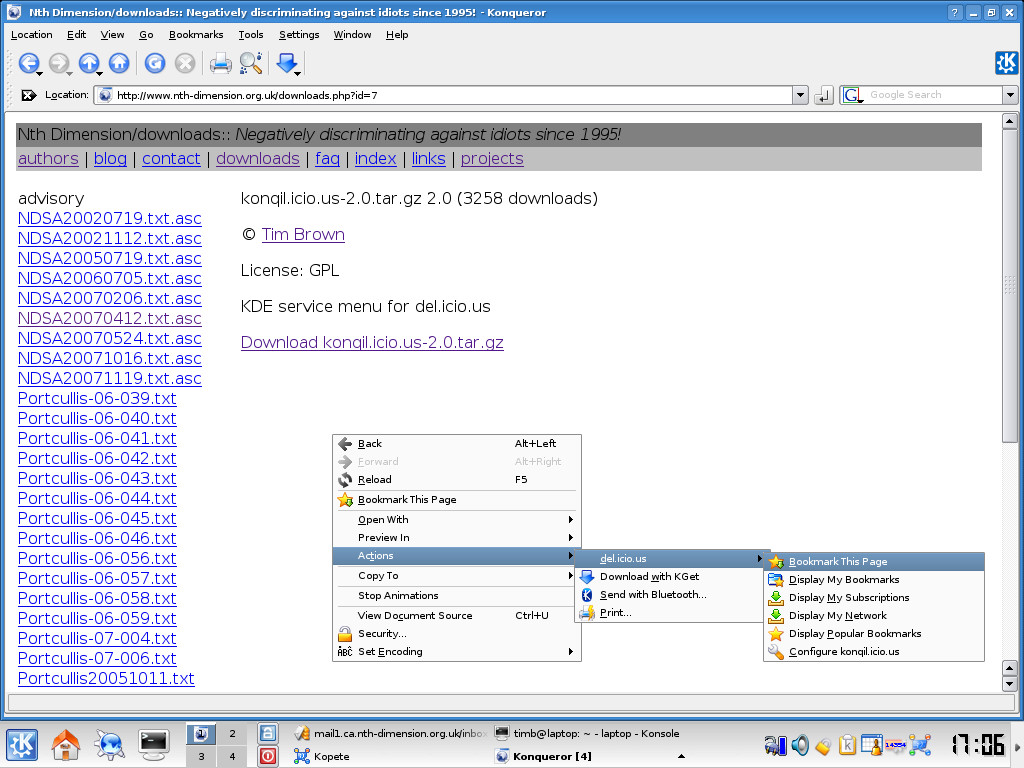Launch Konqueror web browser from taskbar

pyautogui.click(x=109, y=744)
